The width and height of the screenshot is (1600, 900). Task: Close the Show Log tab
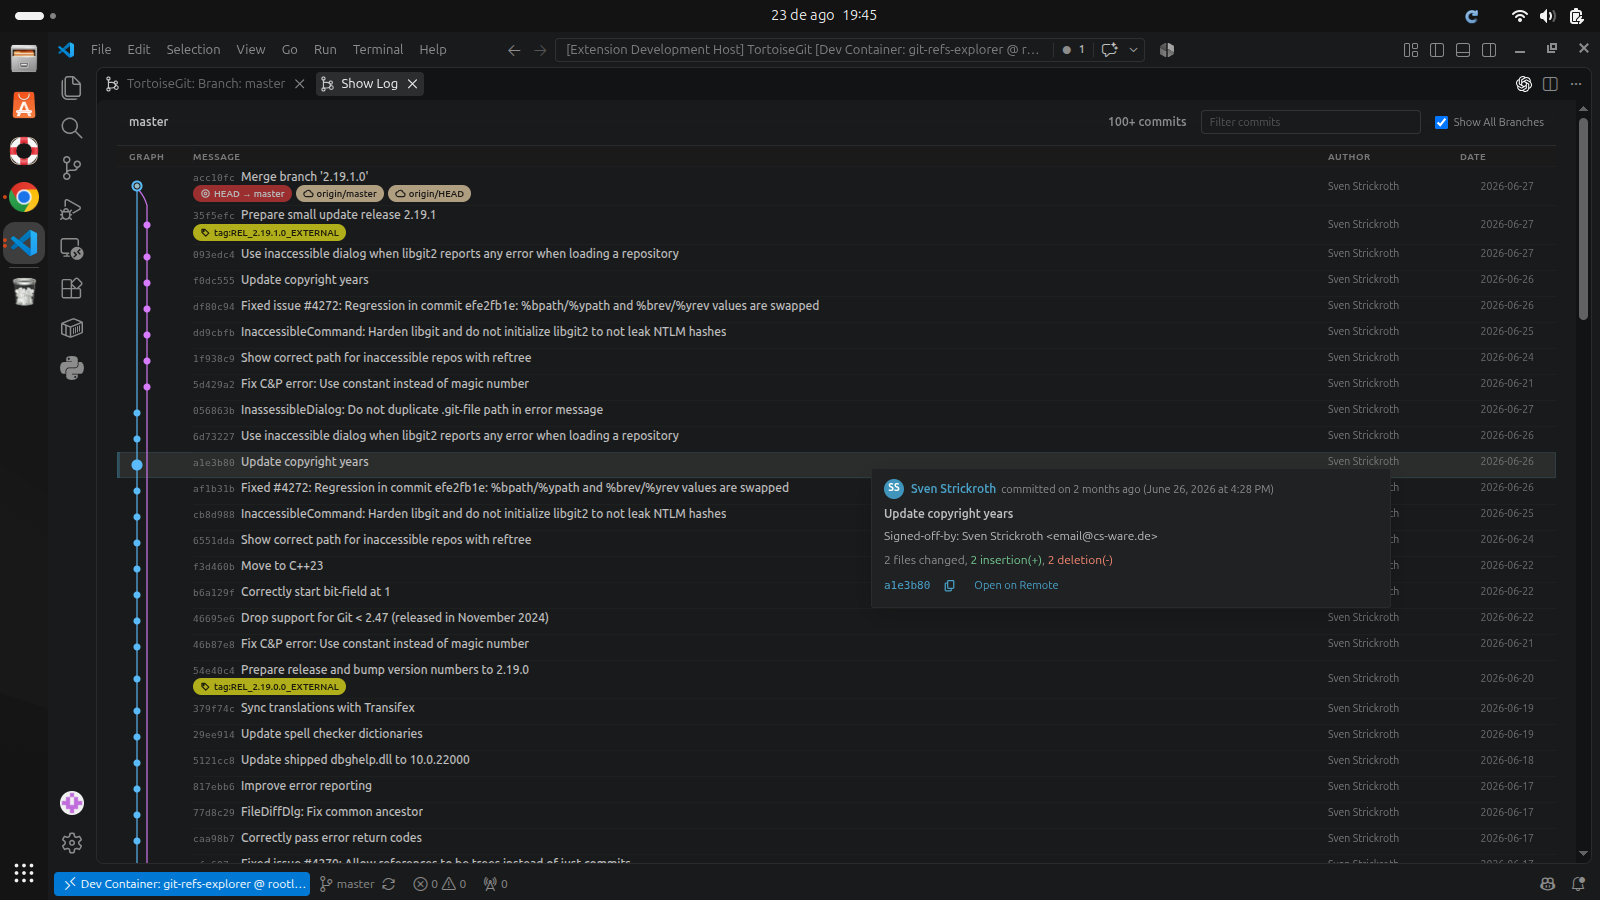click(x=412, y=84)
